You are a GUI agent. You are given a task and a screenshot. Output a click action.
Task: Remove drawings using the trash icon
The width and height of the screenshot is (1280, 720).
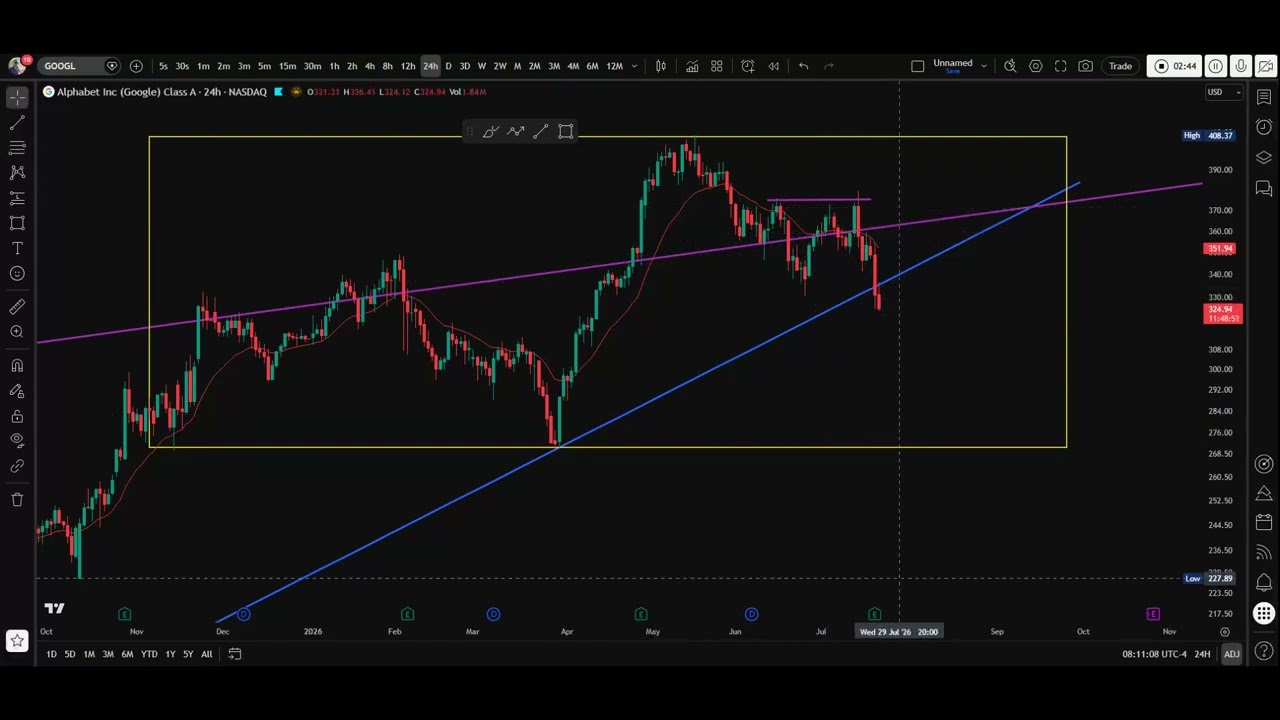pyautogui.click(x=17, y=499)
